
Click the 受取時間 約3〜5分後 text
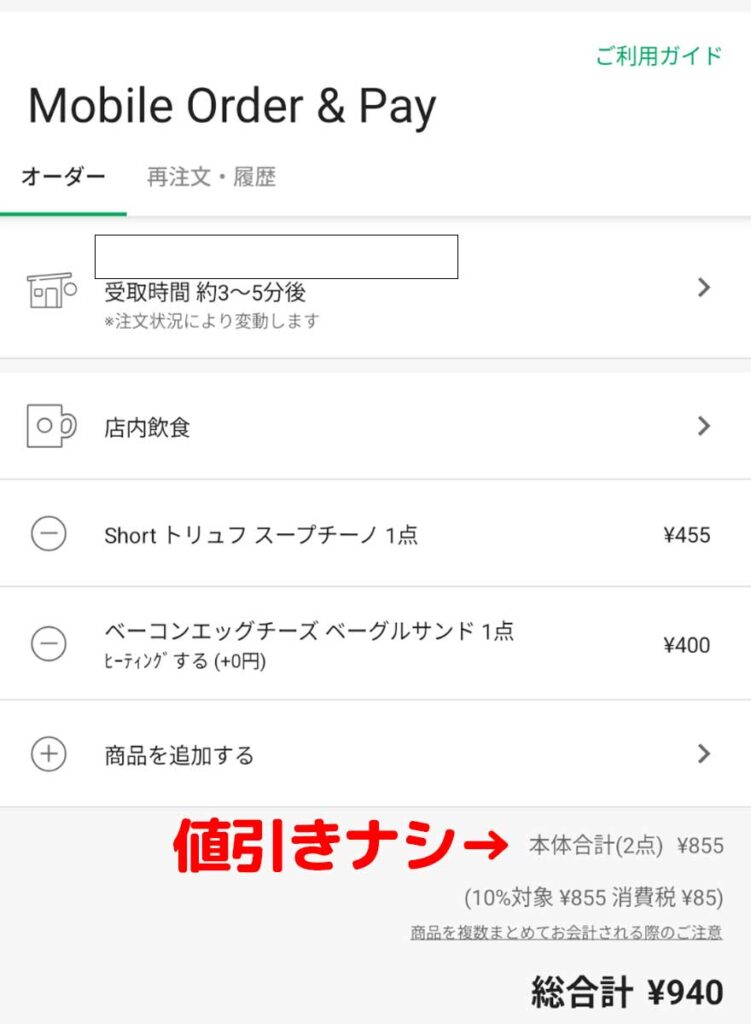205,293
